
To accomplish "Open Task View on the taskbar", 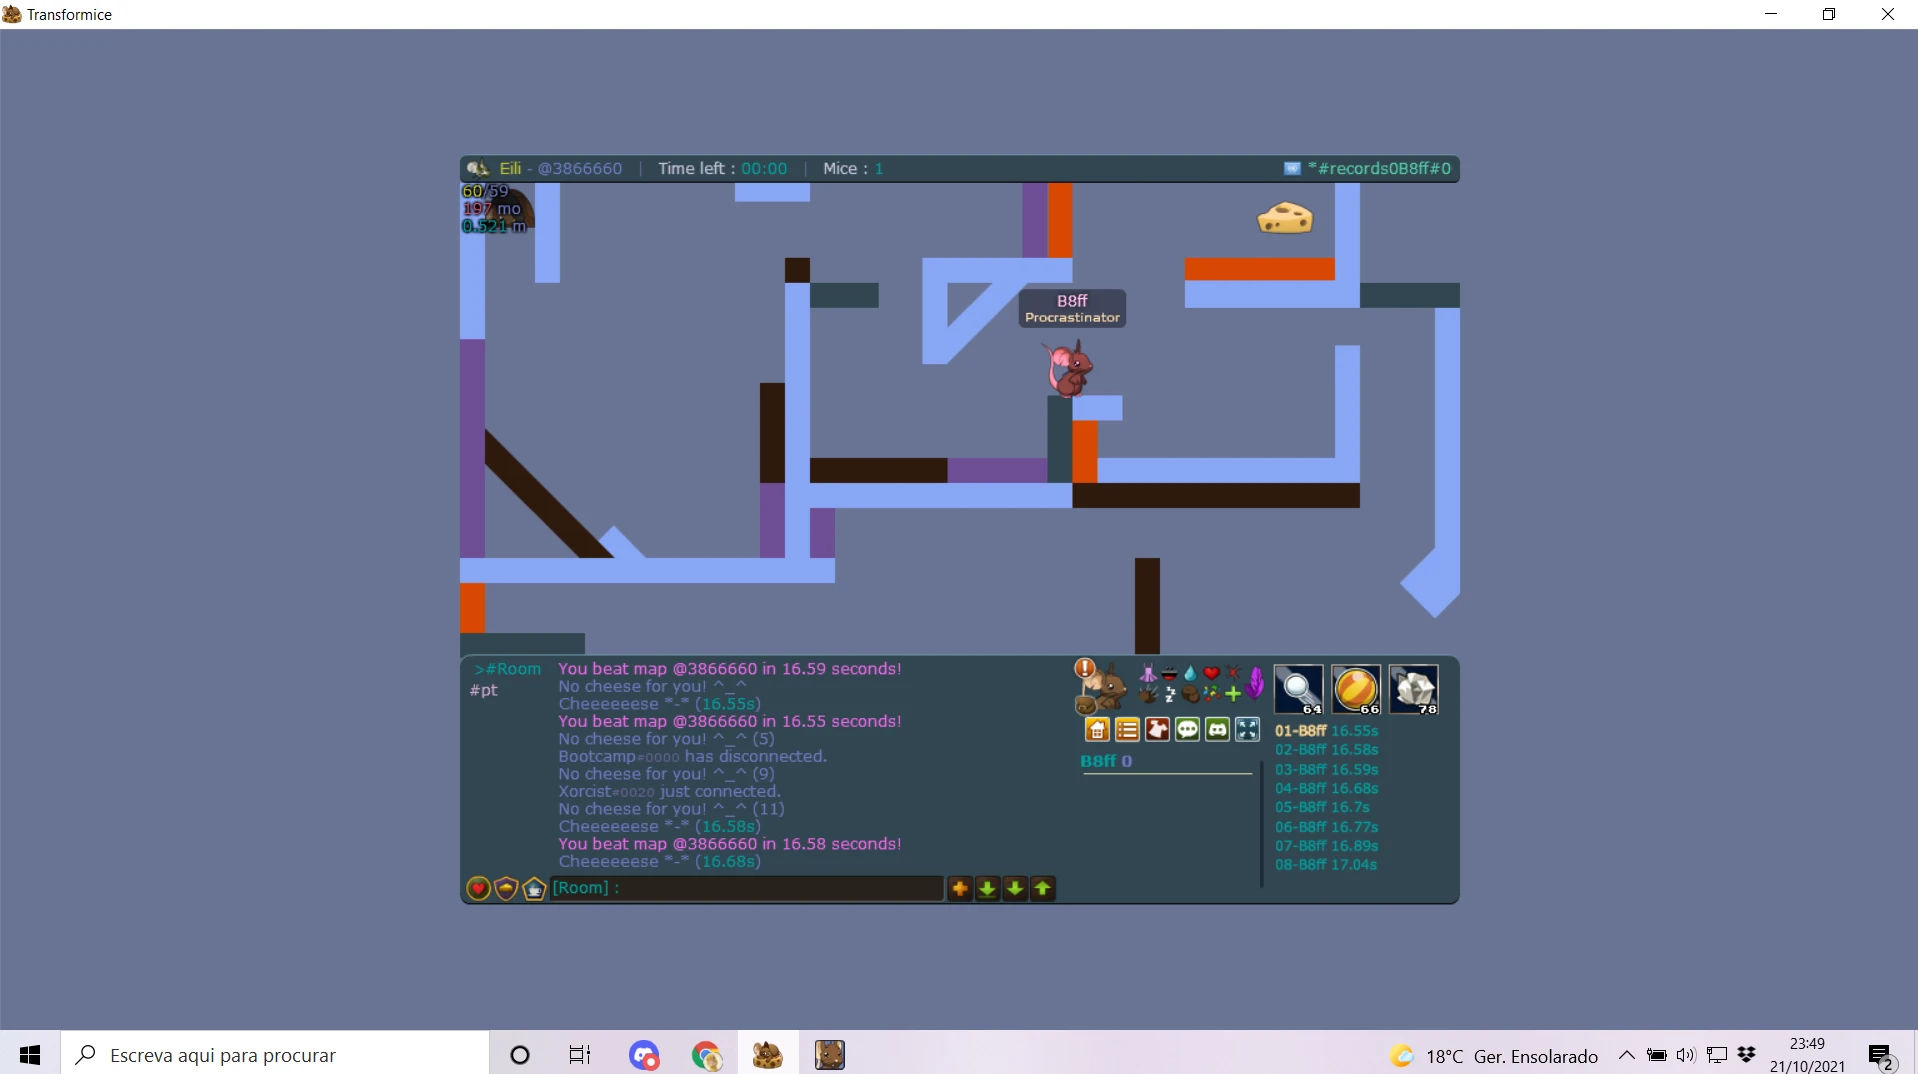I will [580, 1054].
